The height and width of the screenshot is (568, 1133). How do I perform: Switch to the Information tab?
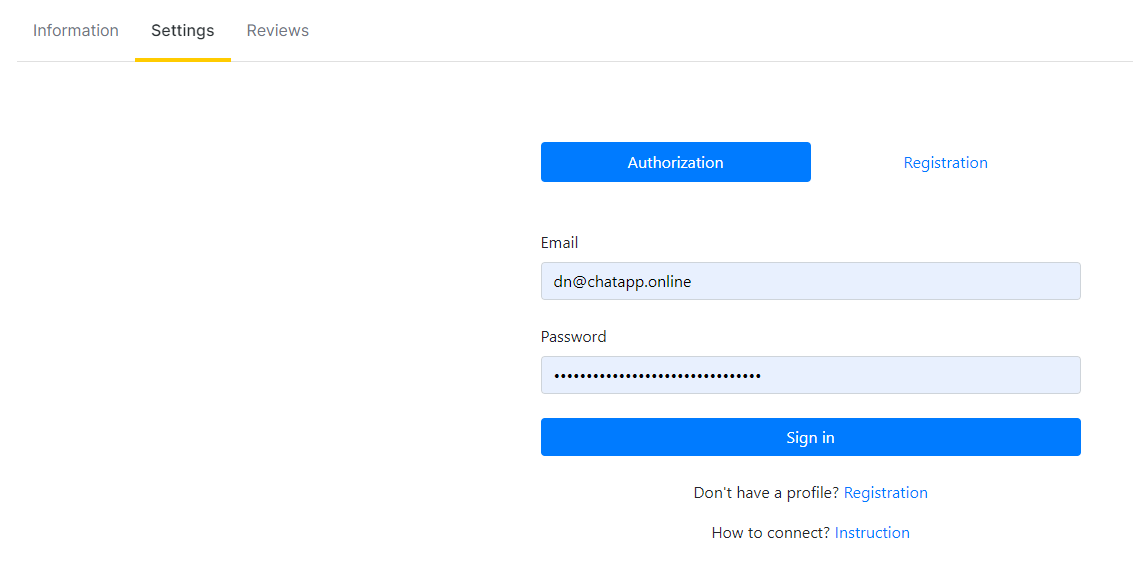coord(76,30)
